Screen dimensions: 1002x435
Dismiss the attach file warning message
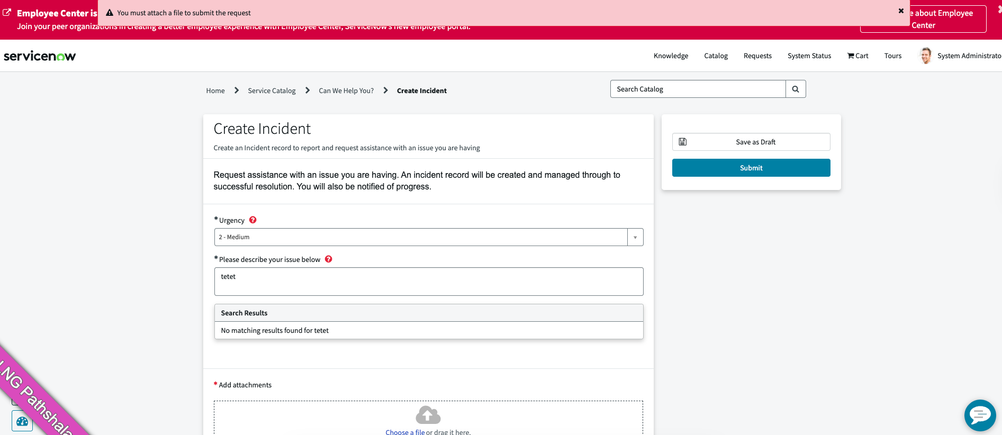[901, 11]
